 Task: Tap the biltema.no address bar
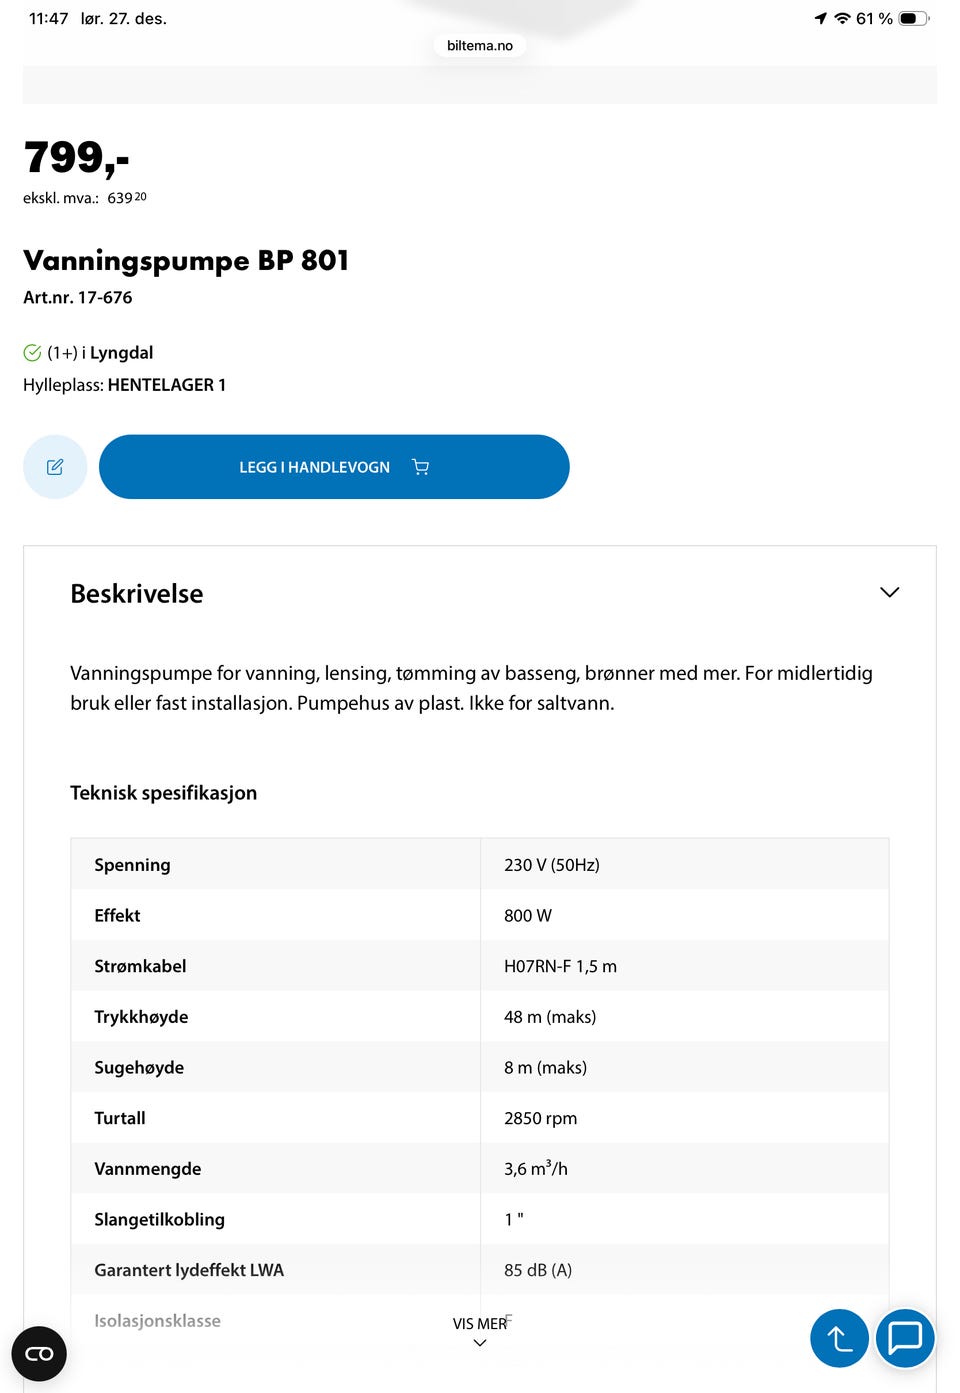(x=480, y=45)
